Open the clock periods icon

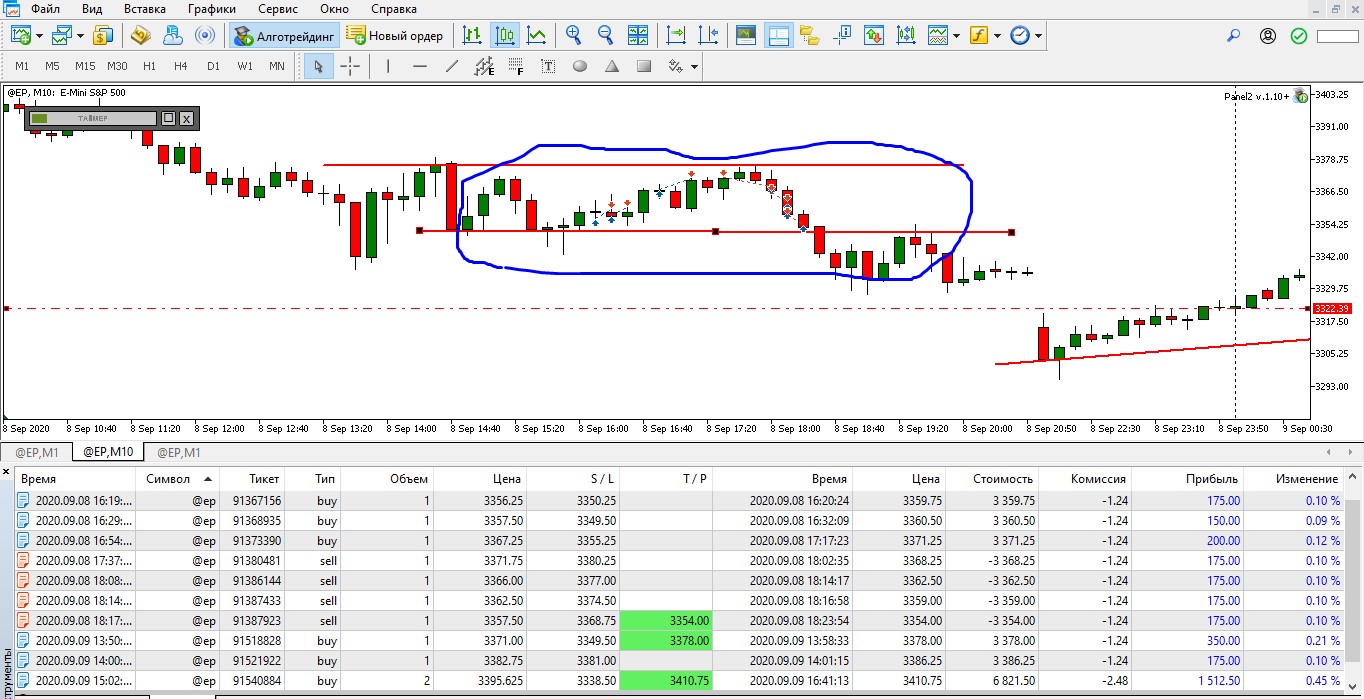pyautogui.click(x=1020, y=36)
